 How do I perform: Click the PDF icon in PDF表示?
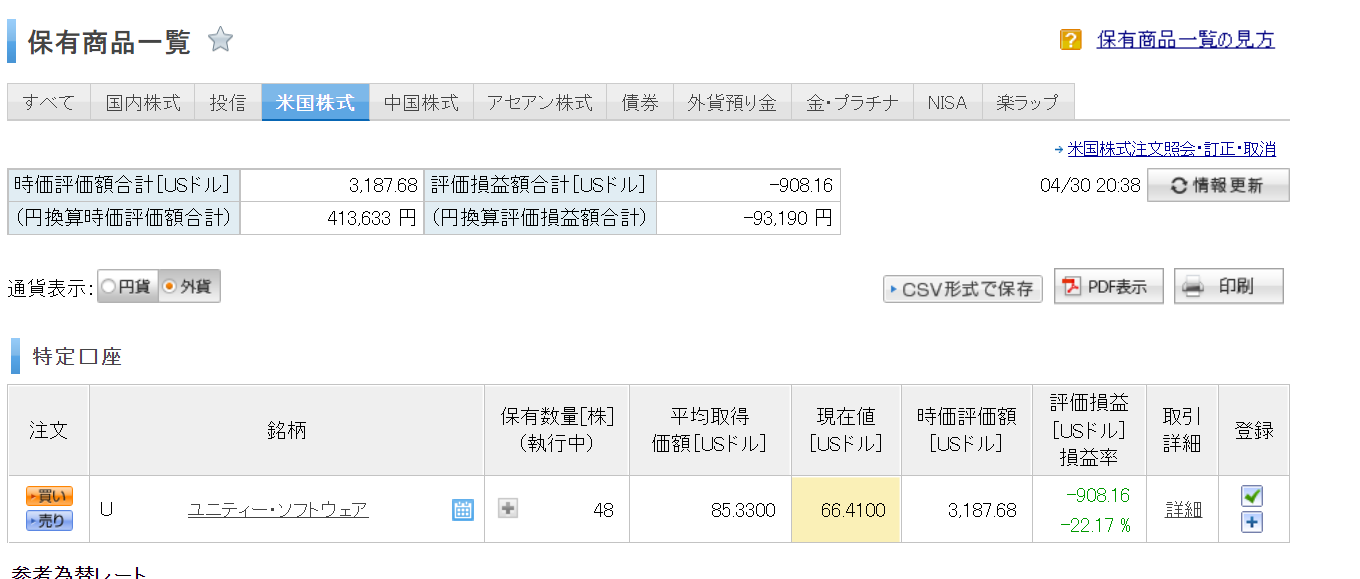click(1072, 287)
